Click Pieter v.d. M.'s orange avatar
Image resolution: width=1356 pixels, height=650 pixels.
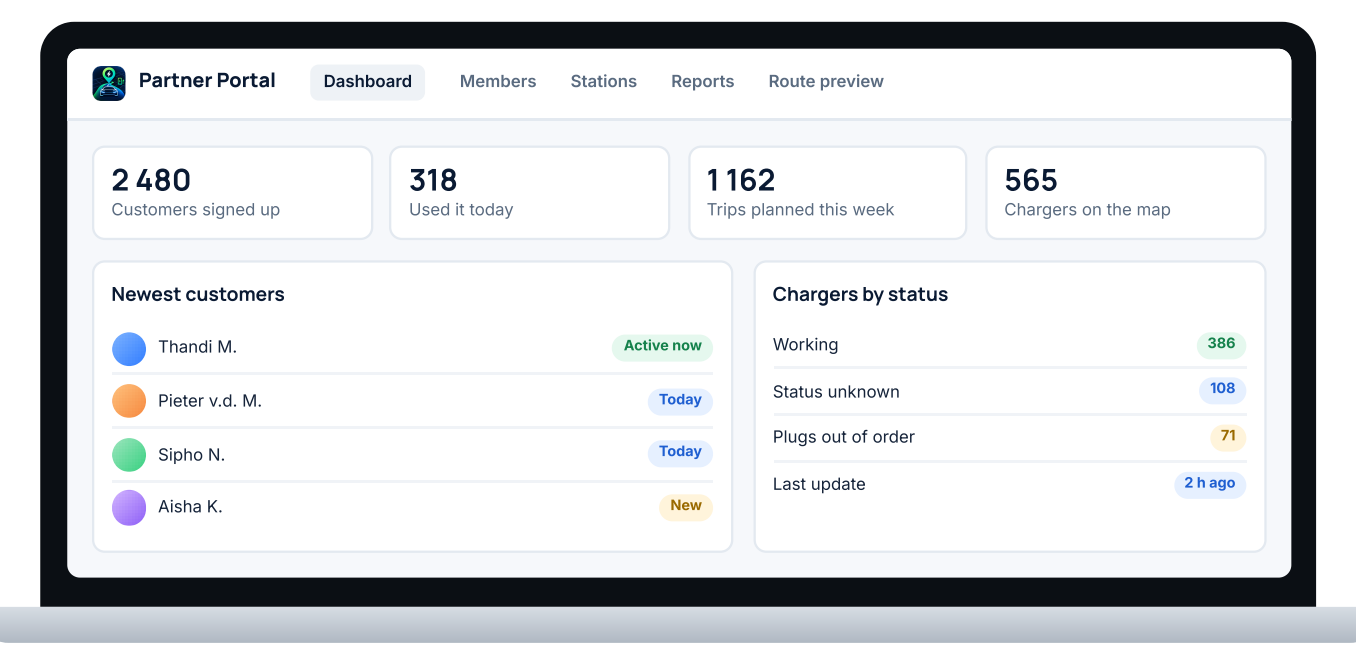click(129, 401)
